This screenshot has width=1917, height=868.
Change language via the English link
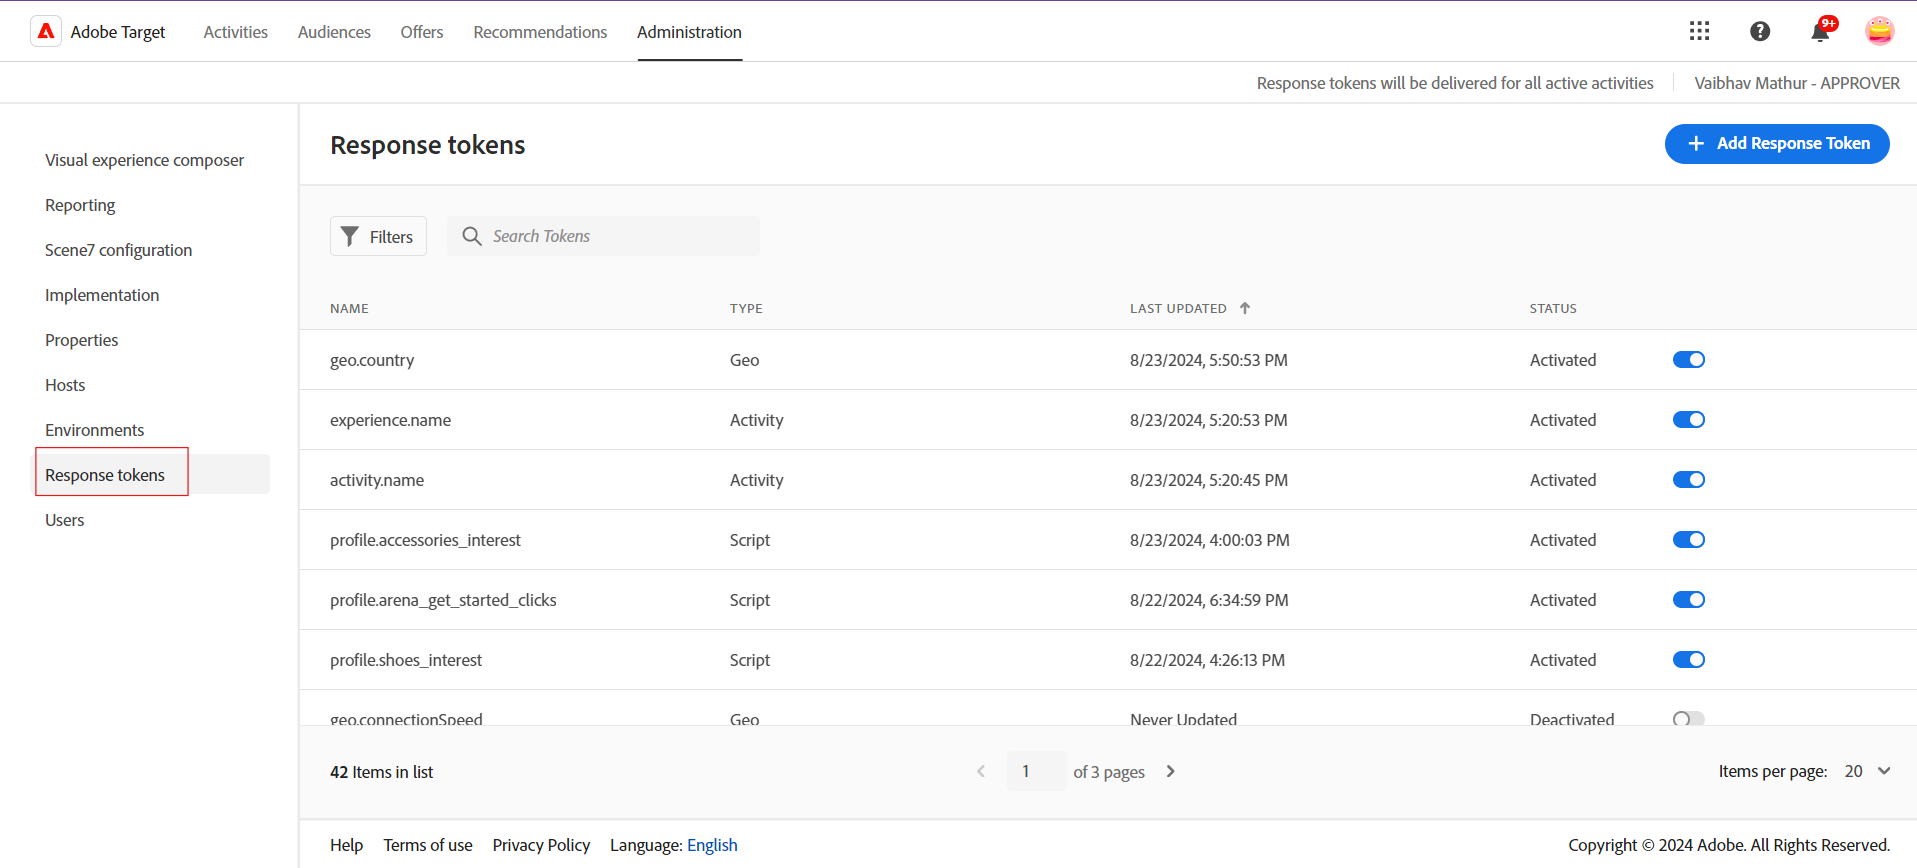[712, 845]
